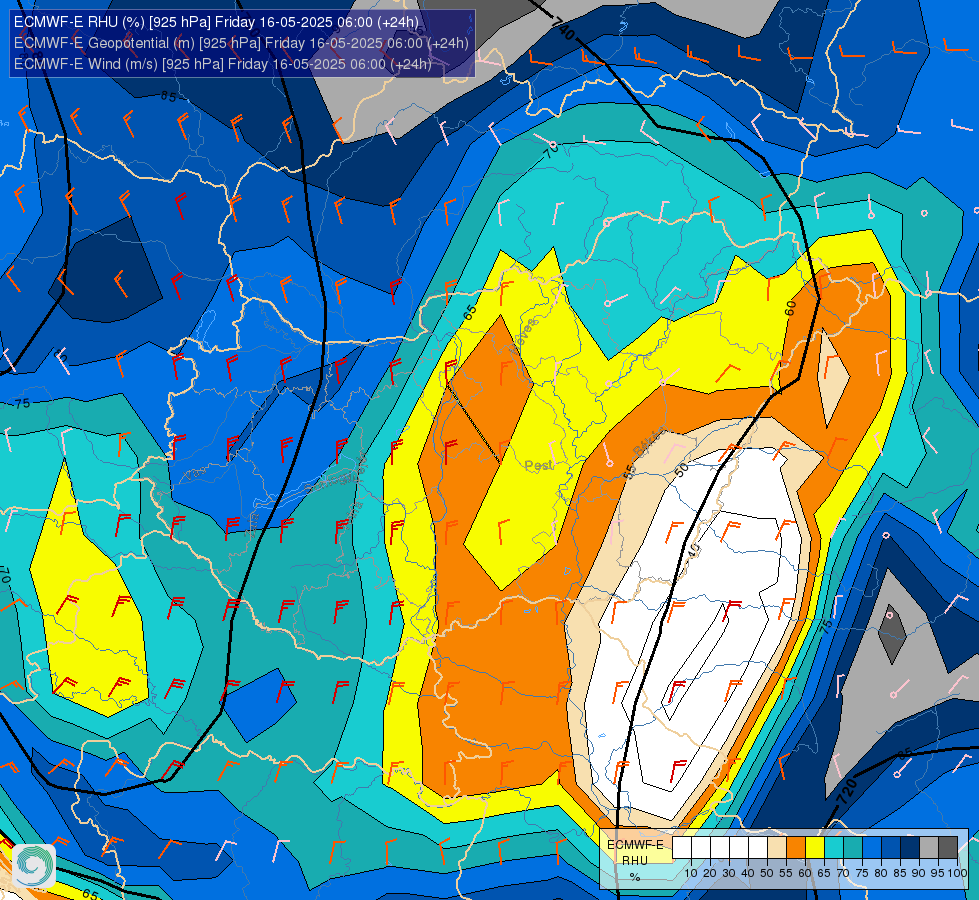979x900 pixels.
Task: Click the legend title ECMWF-E RHU %
Action: [x=635, y=860]
